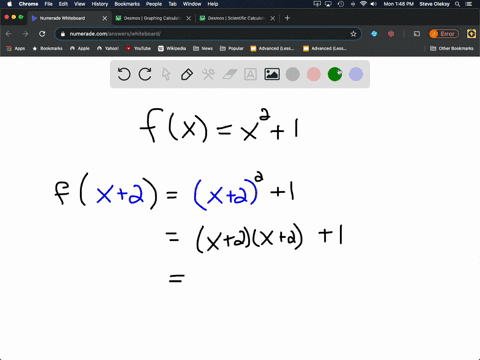The width and height of the screenshot is (480, 360).
Task: Open the Edit menu
Action: coord(63,4)
